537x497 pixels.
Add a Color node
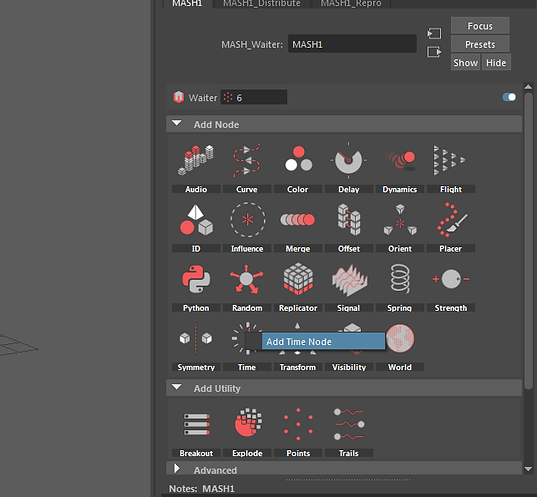pyautogui.click(x=298, y=159)
